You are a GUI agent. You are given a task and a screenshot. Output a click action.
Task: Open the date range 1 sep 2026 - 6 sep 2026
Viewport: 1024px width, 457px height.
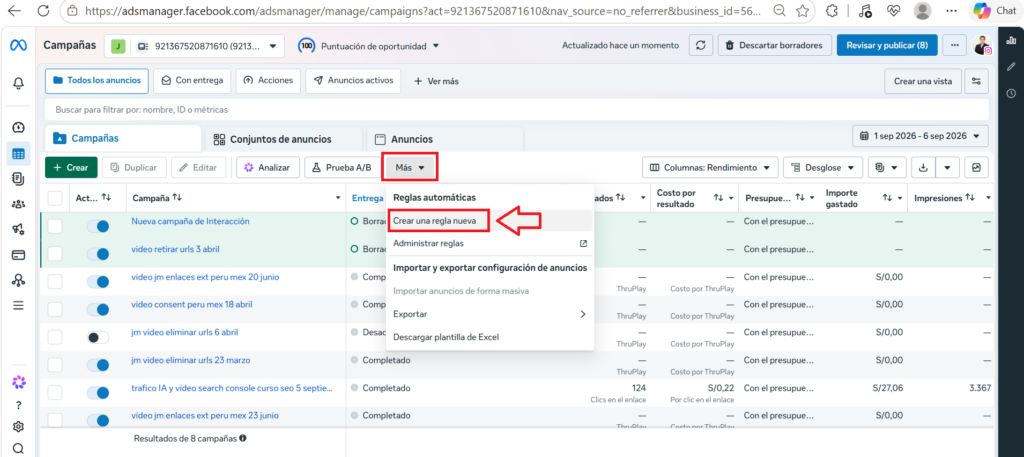tap(920, 136)
